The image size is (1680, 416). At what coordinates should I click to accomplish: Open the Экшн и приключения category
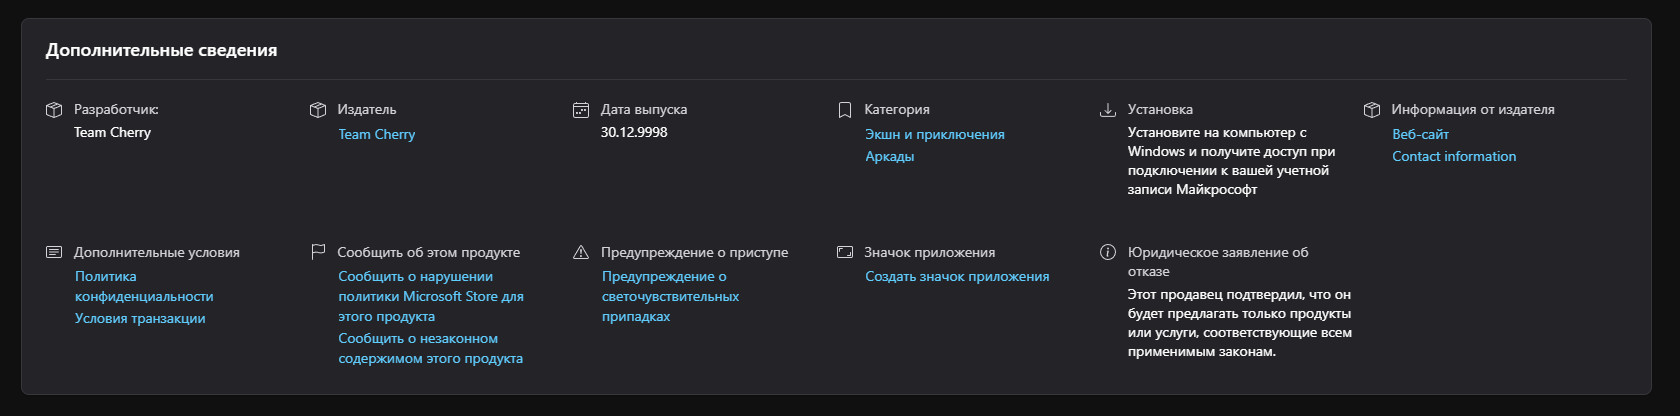(x=935, y=134)
